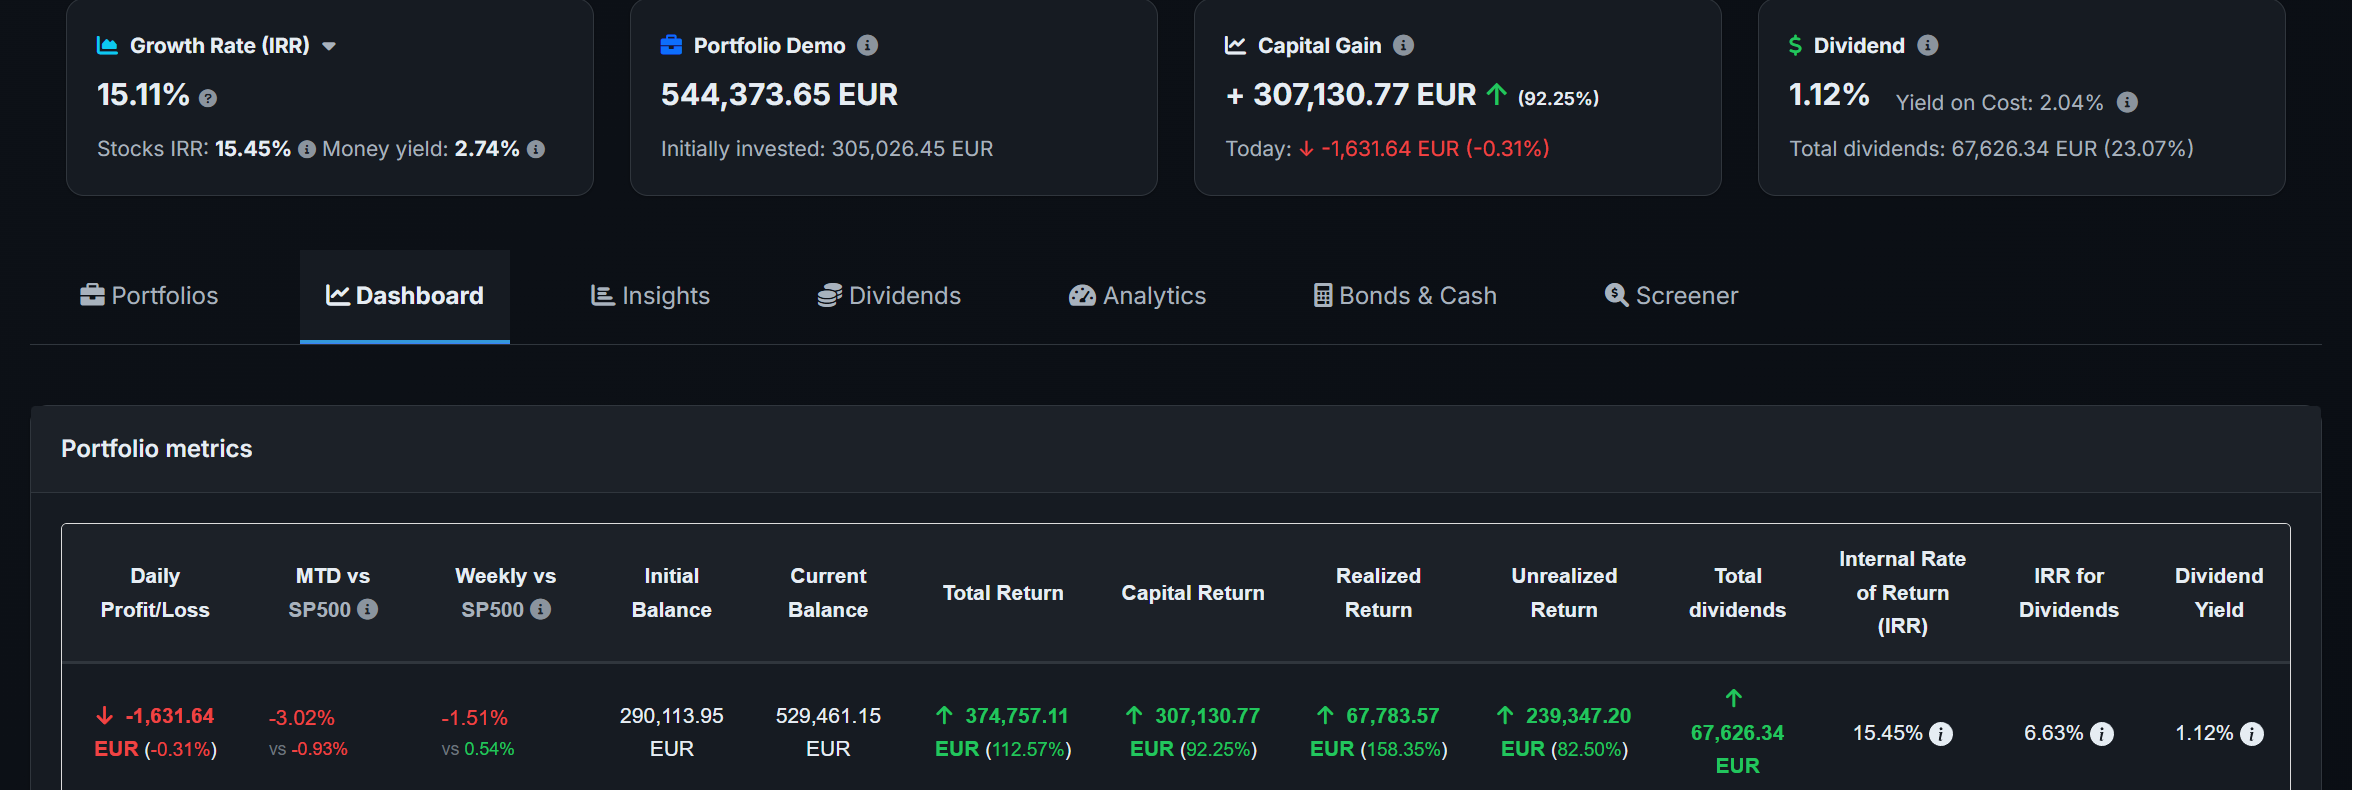
Task: Click info icon beside 1.12% Dividend Yield cell
Action: pyautogui.click(x=2252, y=734)
